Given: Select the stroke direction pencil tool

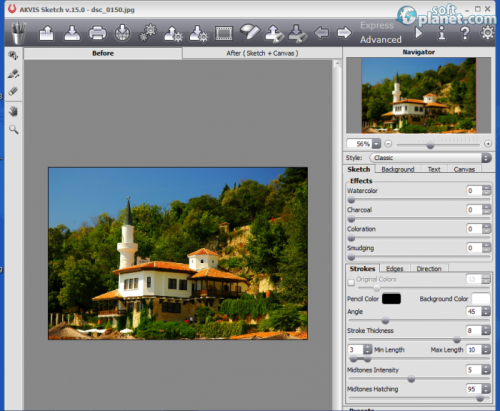Looking at the screenshot, I should [13, 74].
